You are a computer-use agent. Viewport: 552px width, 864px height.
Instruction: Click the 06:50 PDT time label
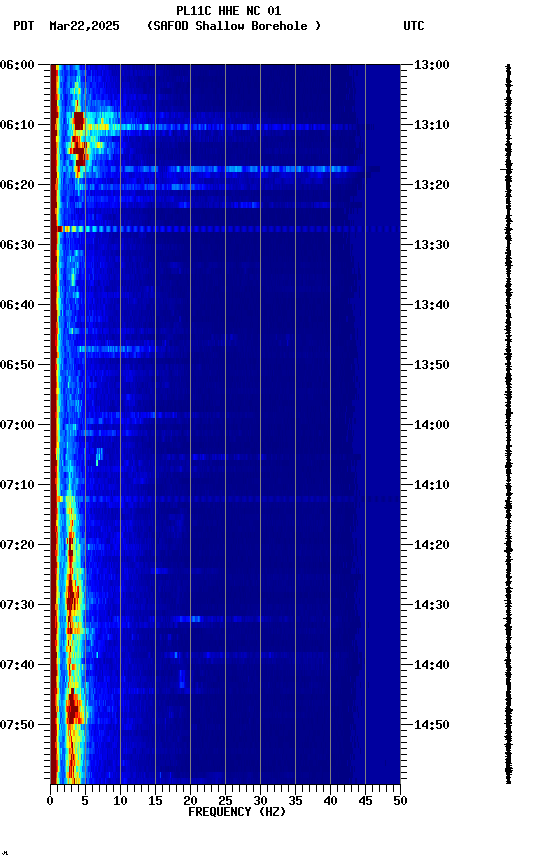17,365
